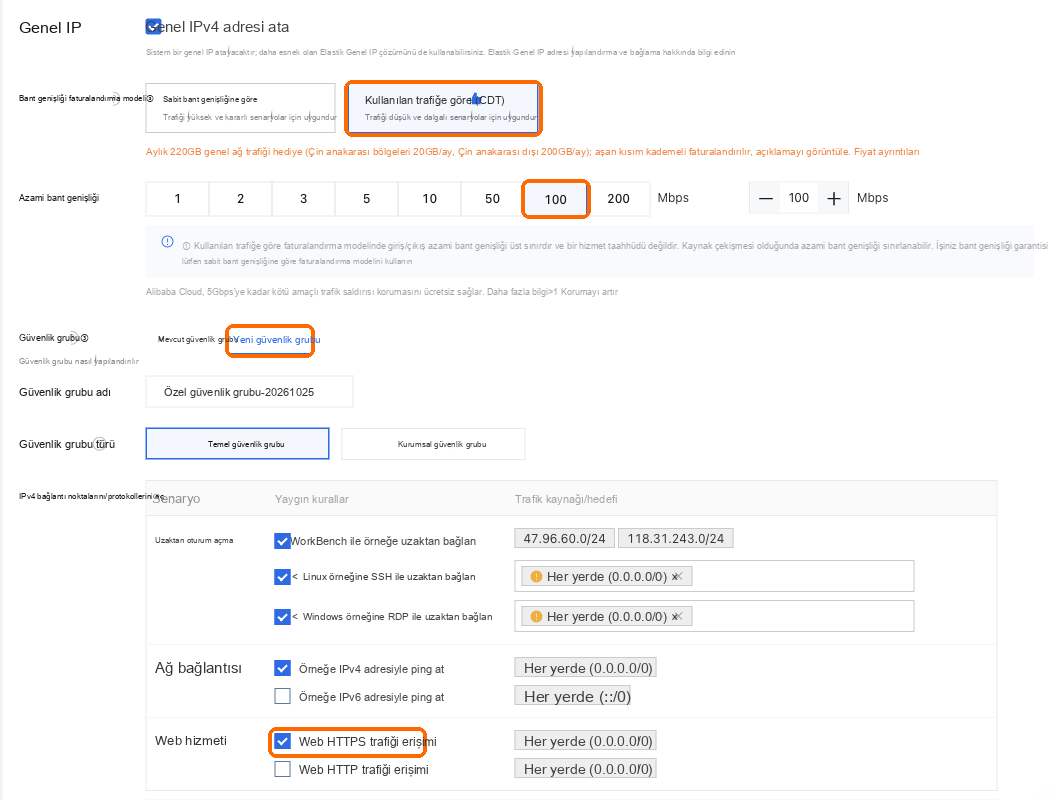
Task: Click the 47.96.60.0/24 source tag
Action: pyautogui.click(x=565, y=538)
